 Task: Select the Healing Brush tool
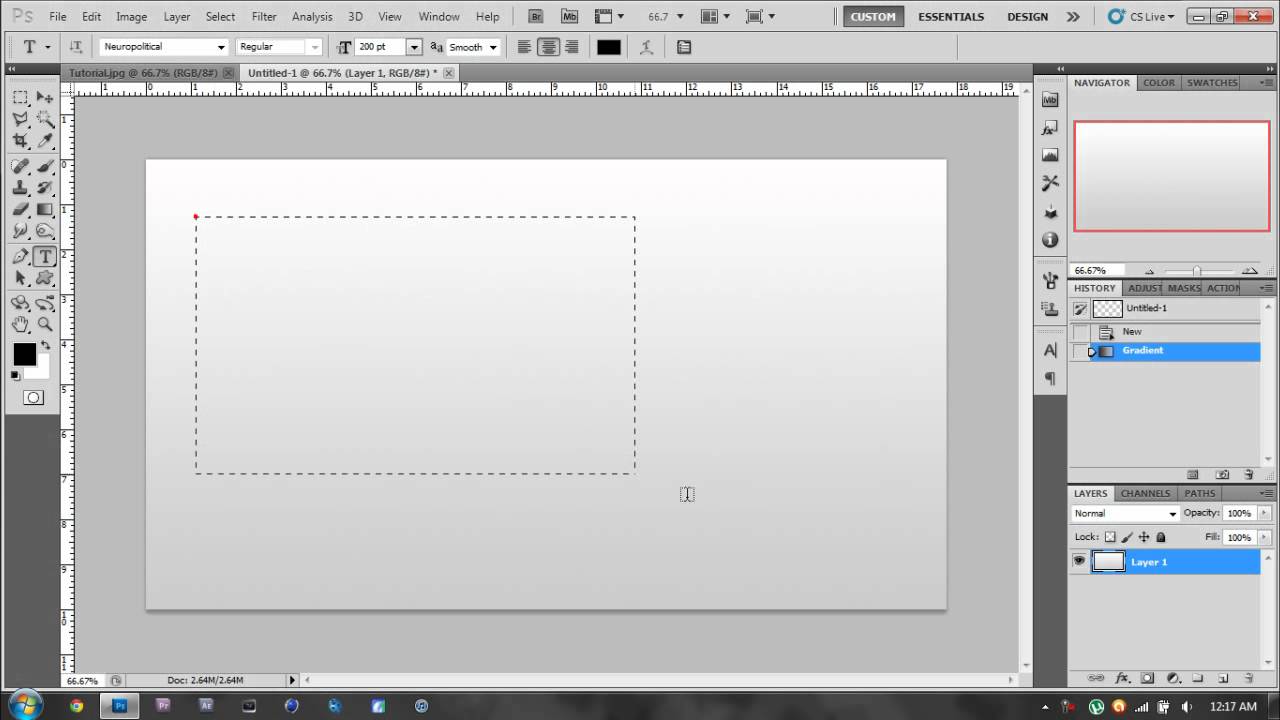pos(20,166)
